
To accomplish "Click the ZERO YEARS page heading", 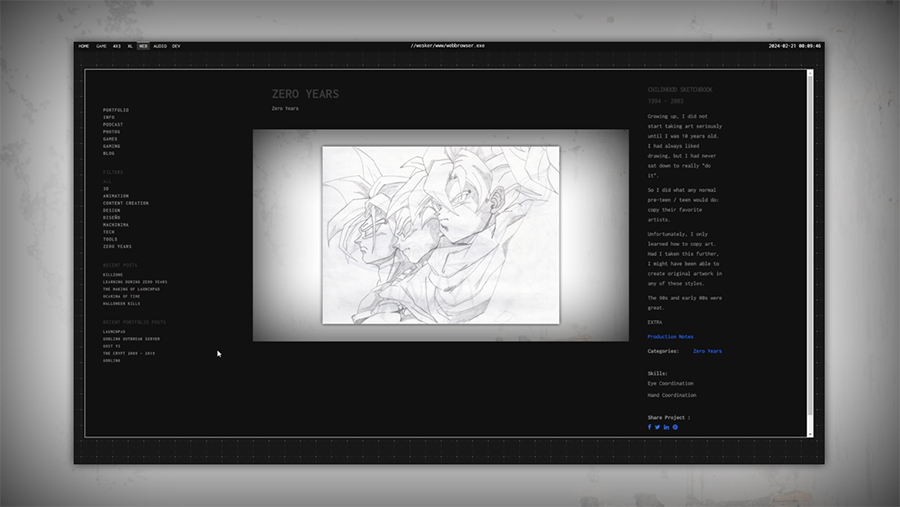I will [305, 94].
